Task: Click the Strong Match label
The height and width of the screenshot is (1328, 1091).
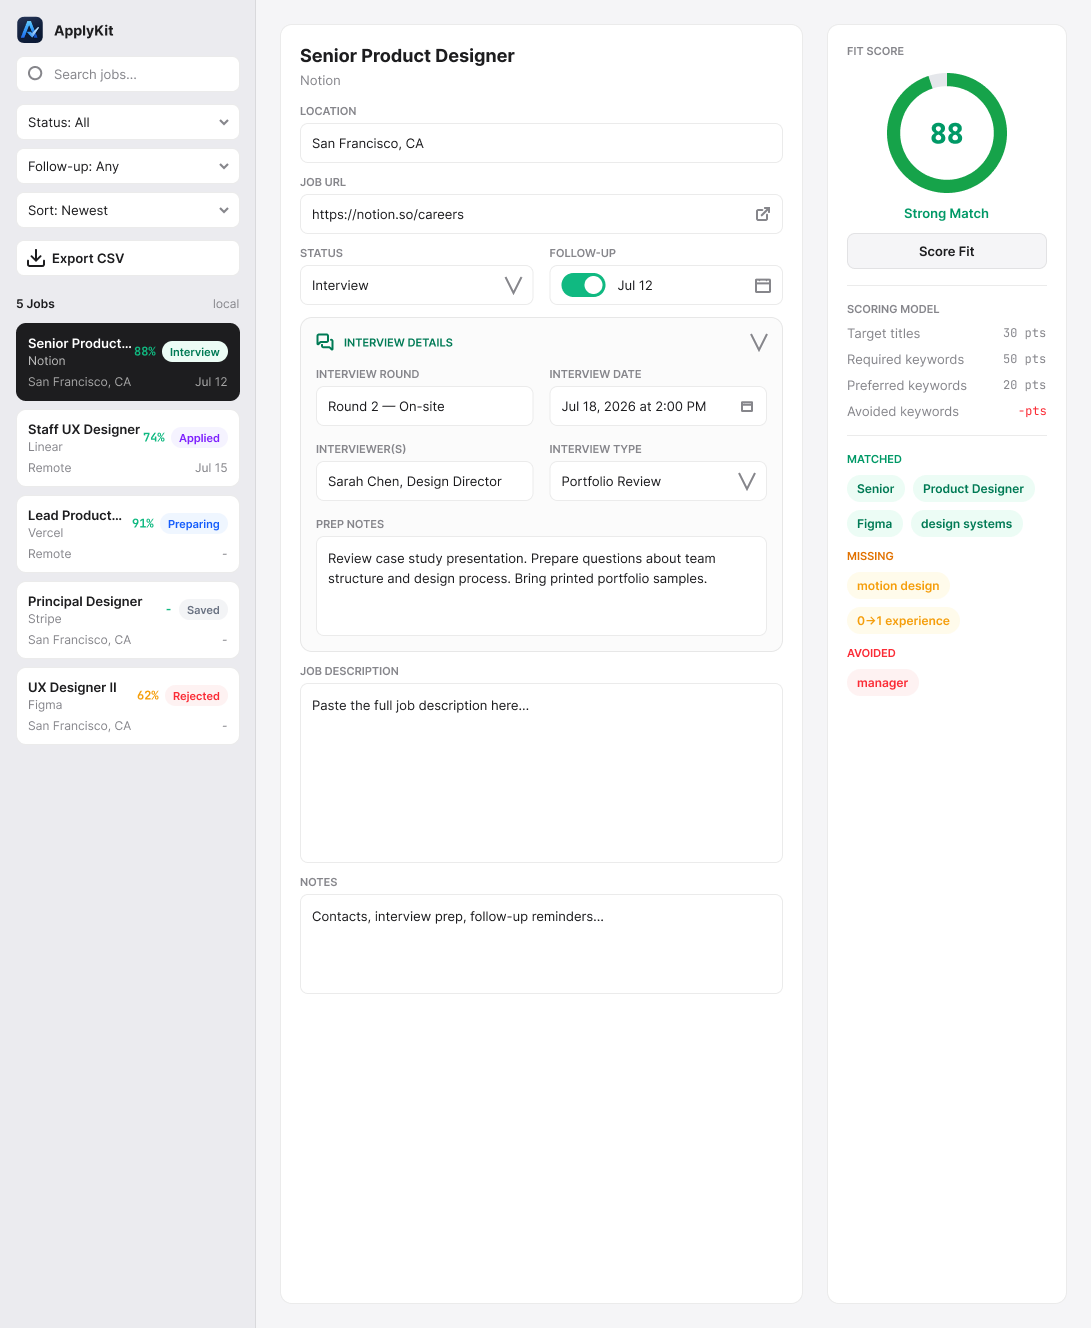Action: pos(946,214)
